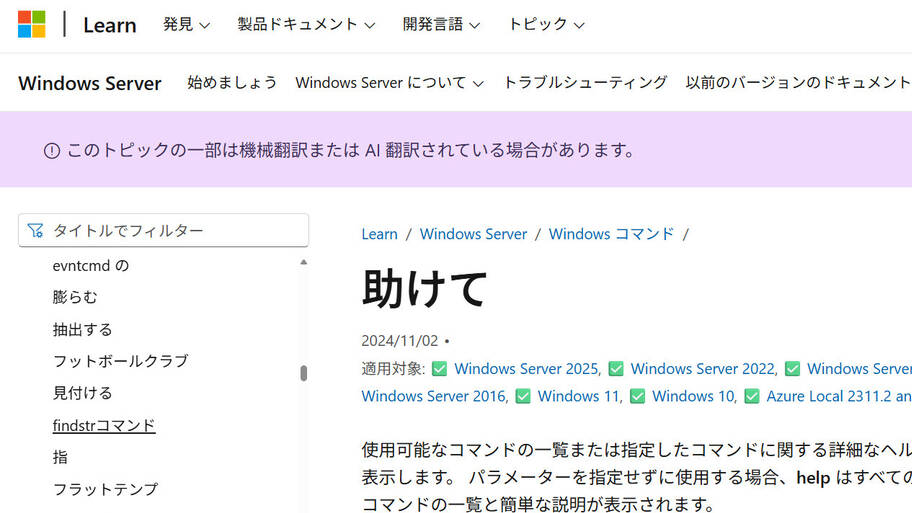
Task: Click green check icon before Azure Local
Action: 751,396
